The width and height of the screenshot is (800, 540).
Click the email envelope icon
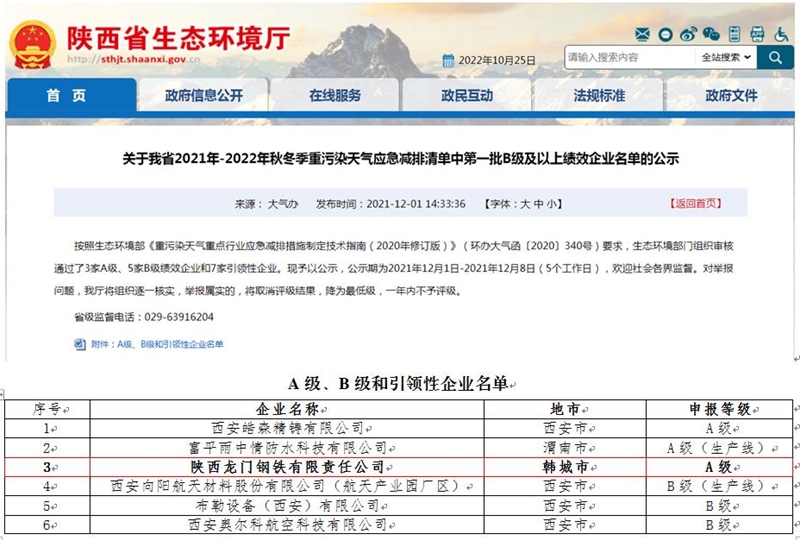coord(640,34)
